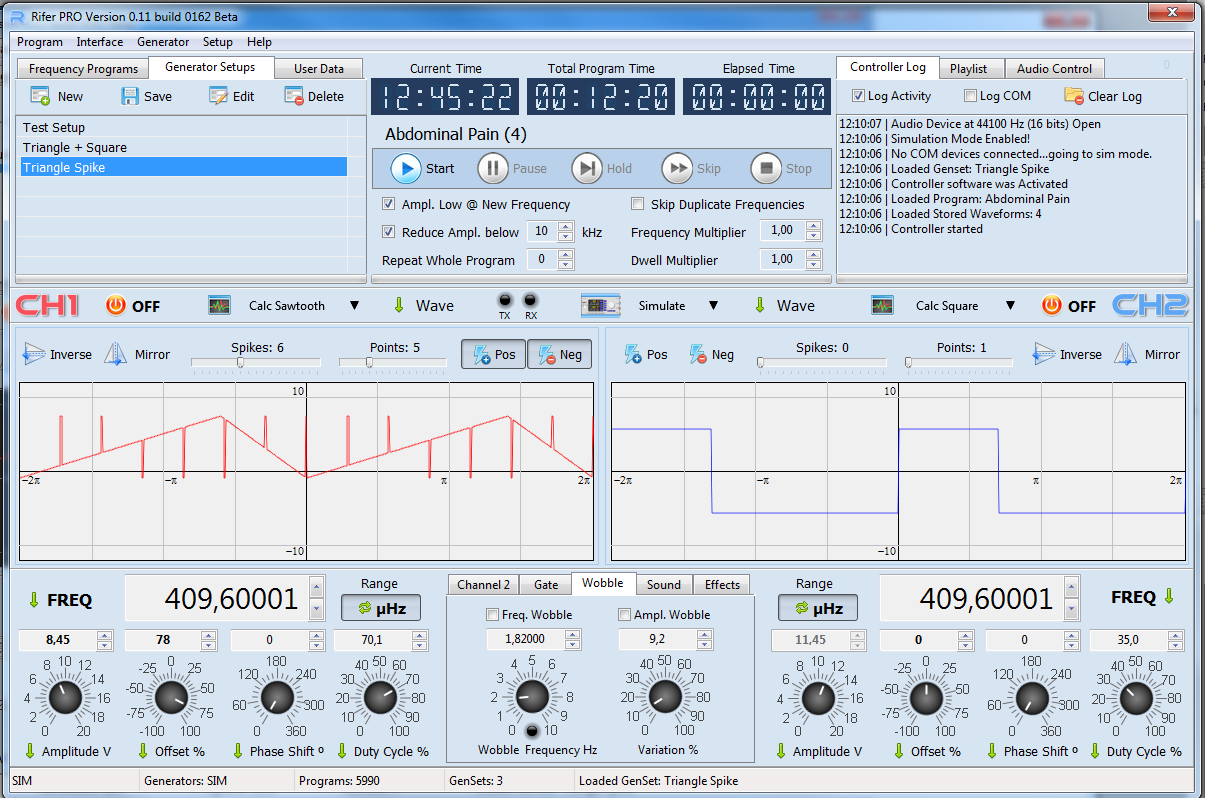Click the CH1 Calc Sawtooth waveform icon

[219, 305]
